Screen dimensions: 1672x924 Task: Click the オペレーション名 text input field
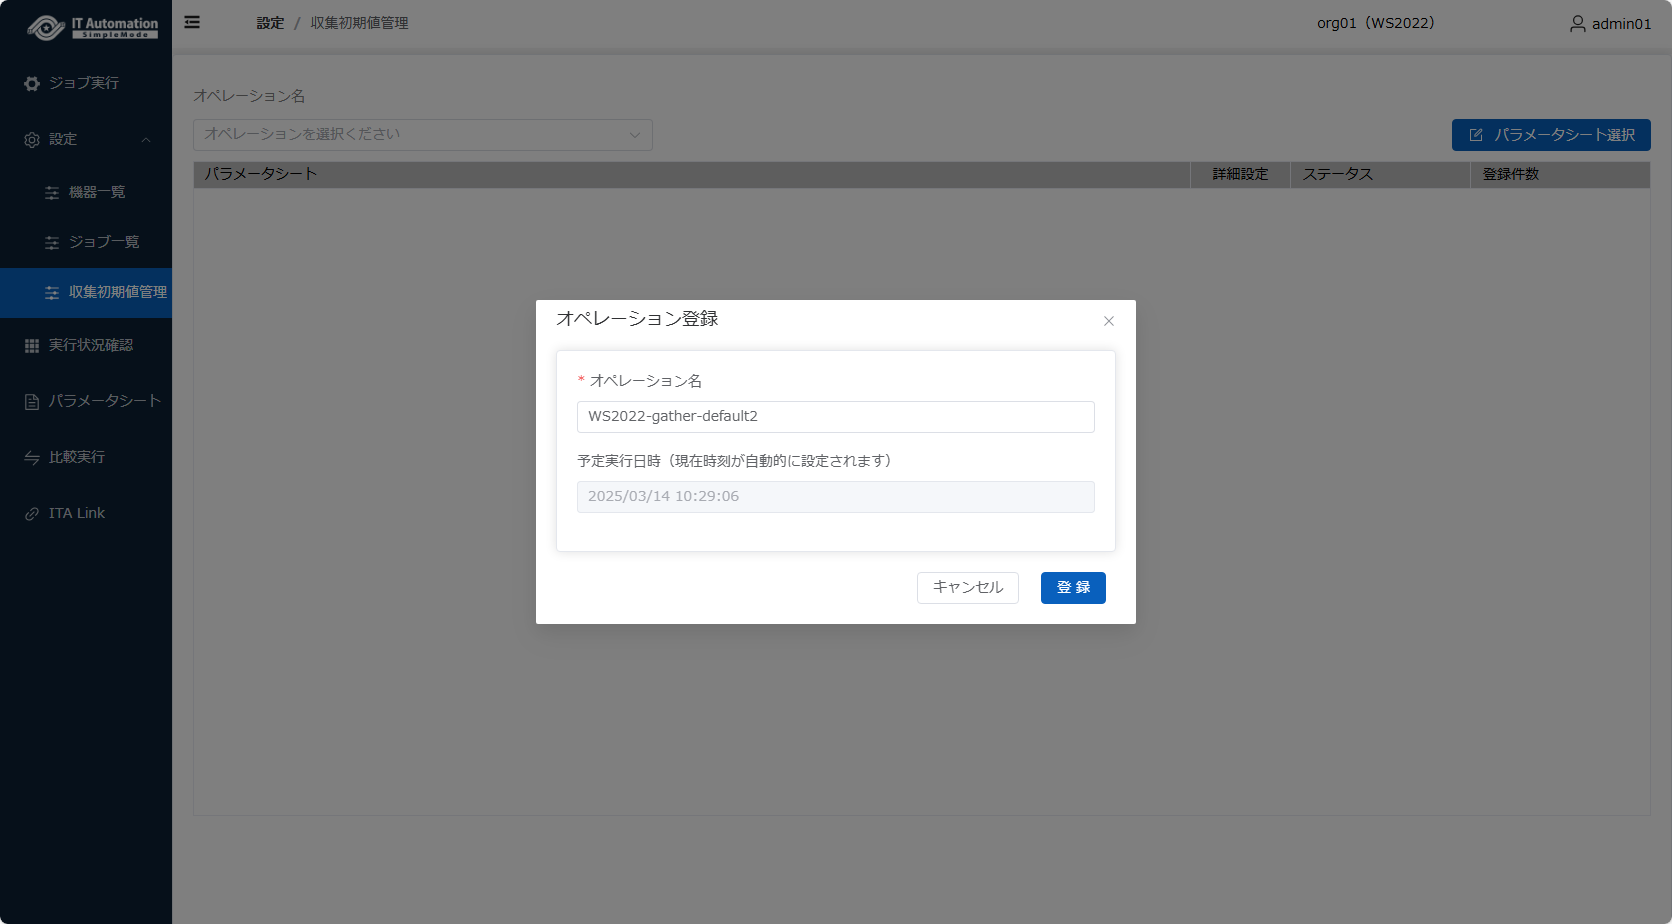tap(835, 417)
